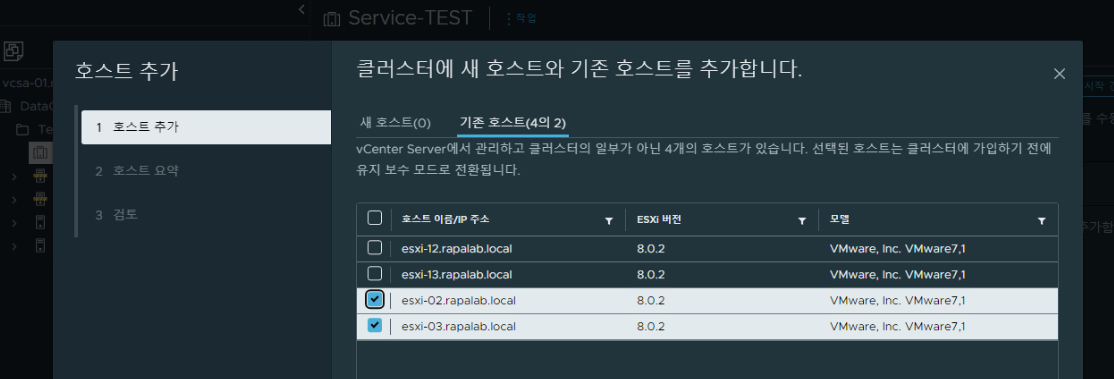Click the Service-TEST cluster icon in header
1114x379 pixels.
[332, 19]
